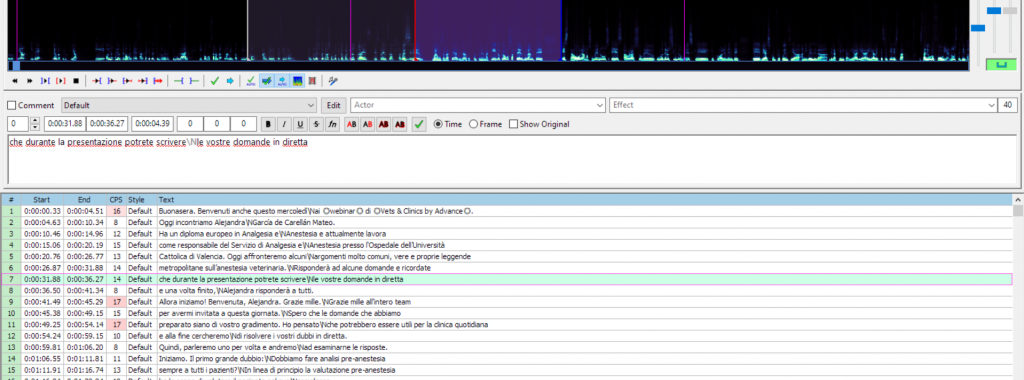1024x380 pixels.
Task: Toggle spectrum analyzer display mode
Action: click(x=297, y=81)
